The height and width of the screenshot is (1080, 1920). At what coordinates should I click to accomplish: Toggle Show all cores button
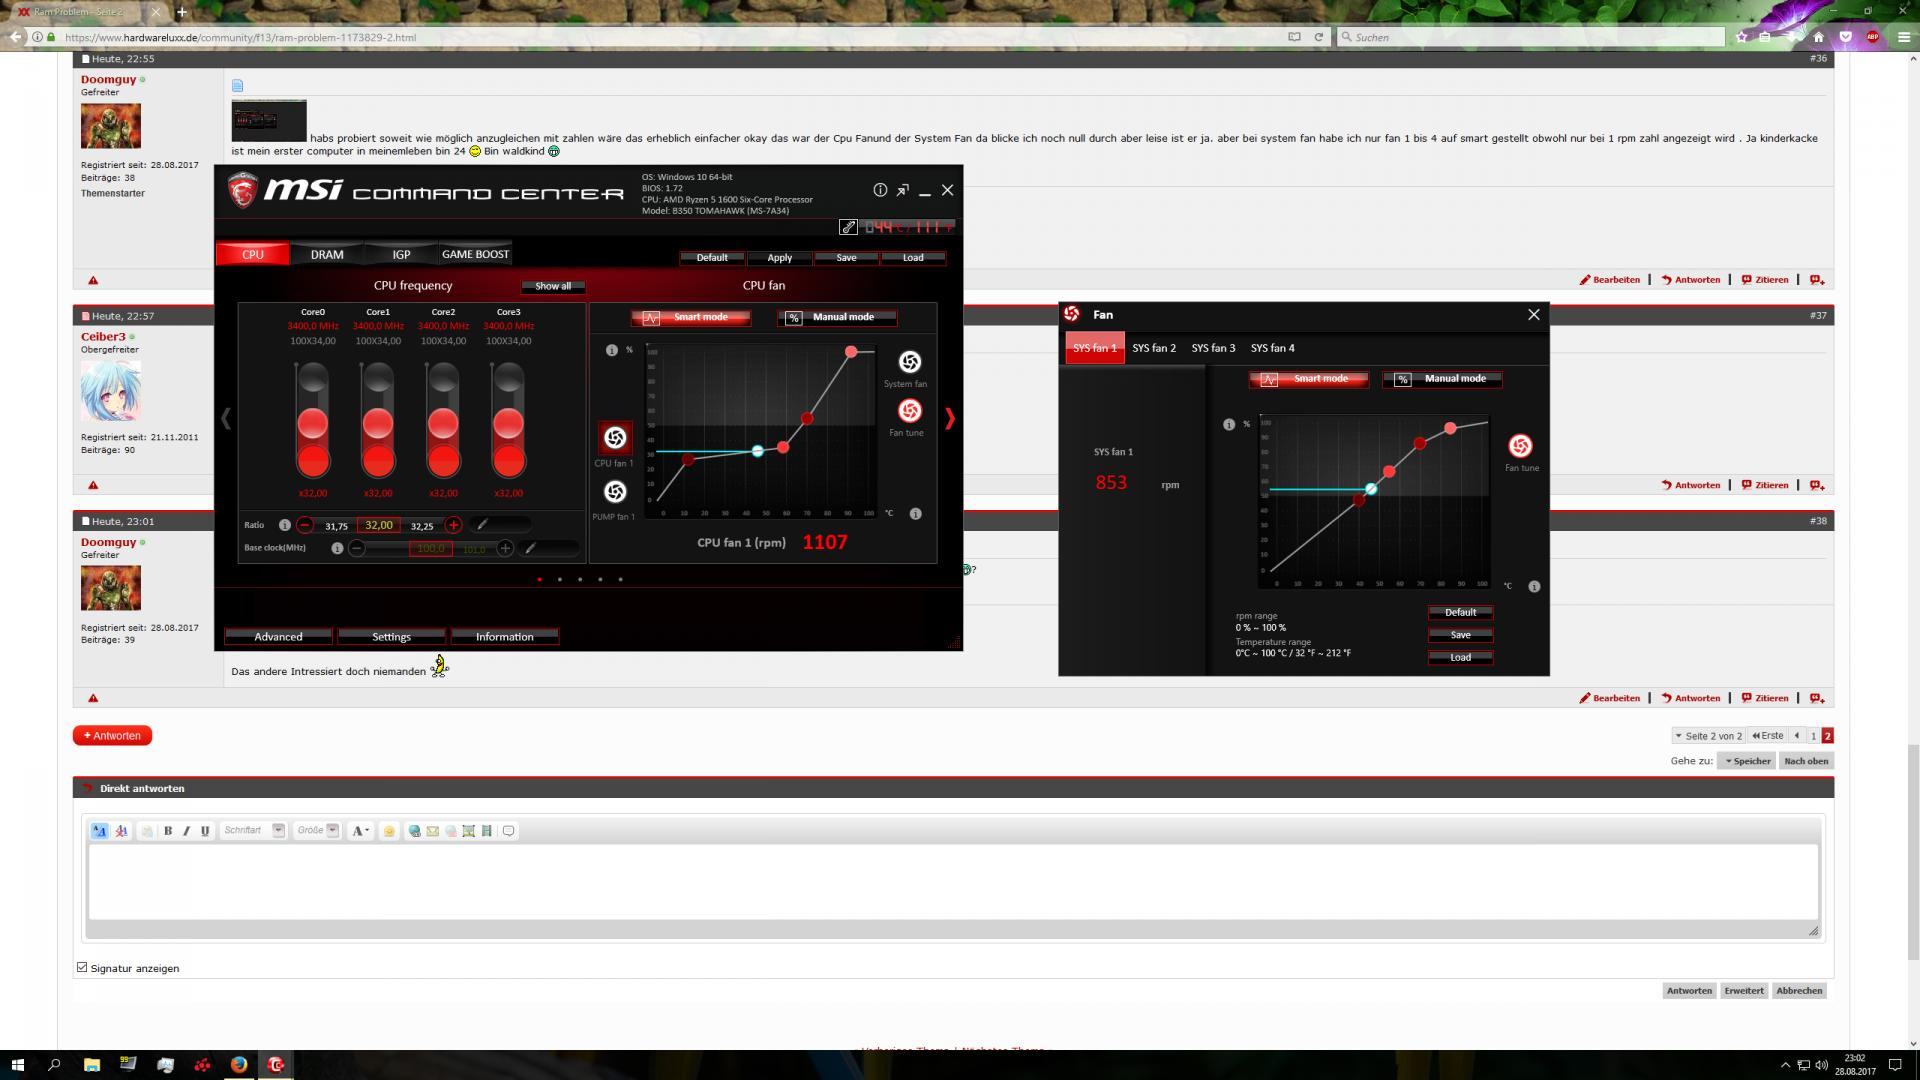tap(553, 286)
